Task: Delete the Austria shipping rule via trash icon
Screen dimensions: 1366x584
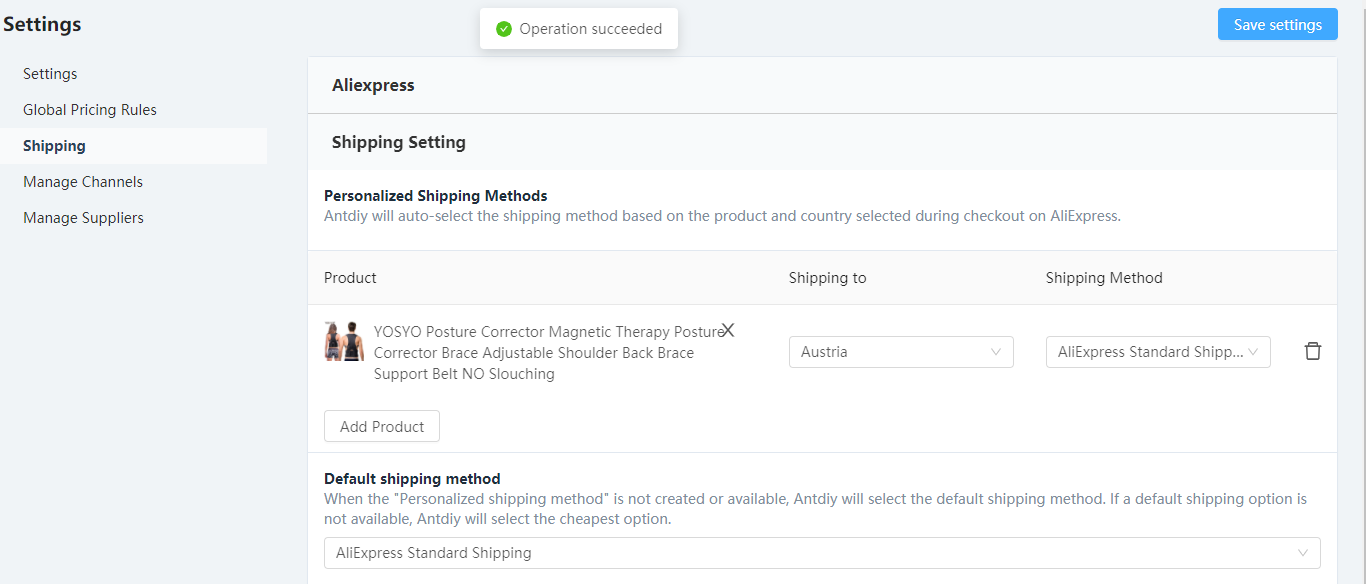Action: (x=1313, y=351)
